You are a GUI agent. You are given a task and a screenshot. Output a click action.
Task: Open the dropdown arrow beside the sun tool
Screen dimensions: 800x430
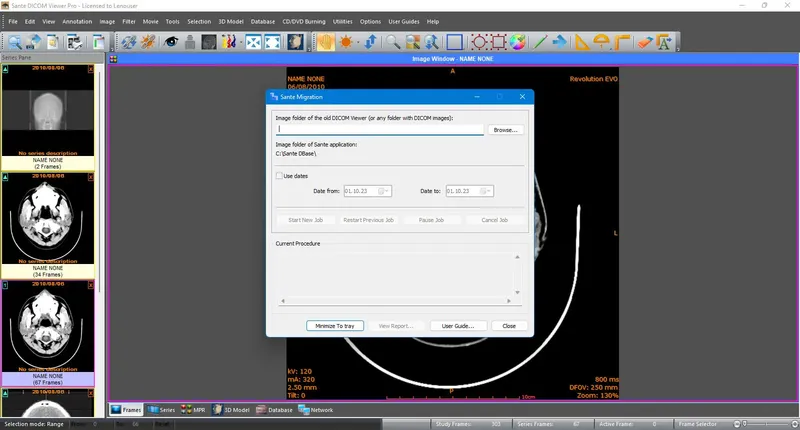point(358,42)
